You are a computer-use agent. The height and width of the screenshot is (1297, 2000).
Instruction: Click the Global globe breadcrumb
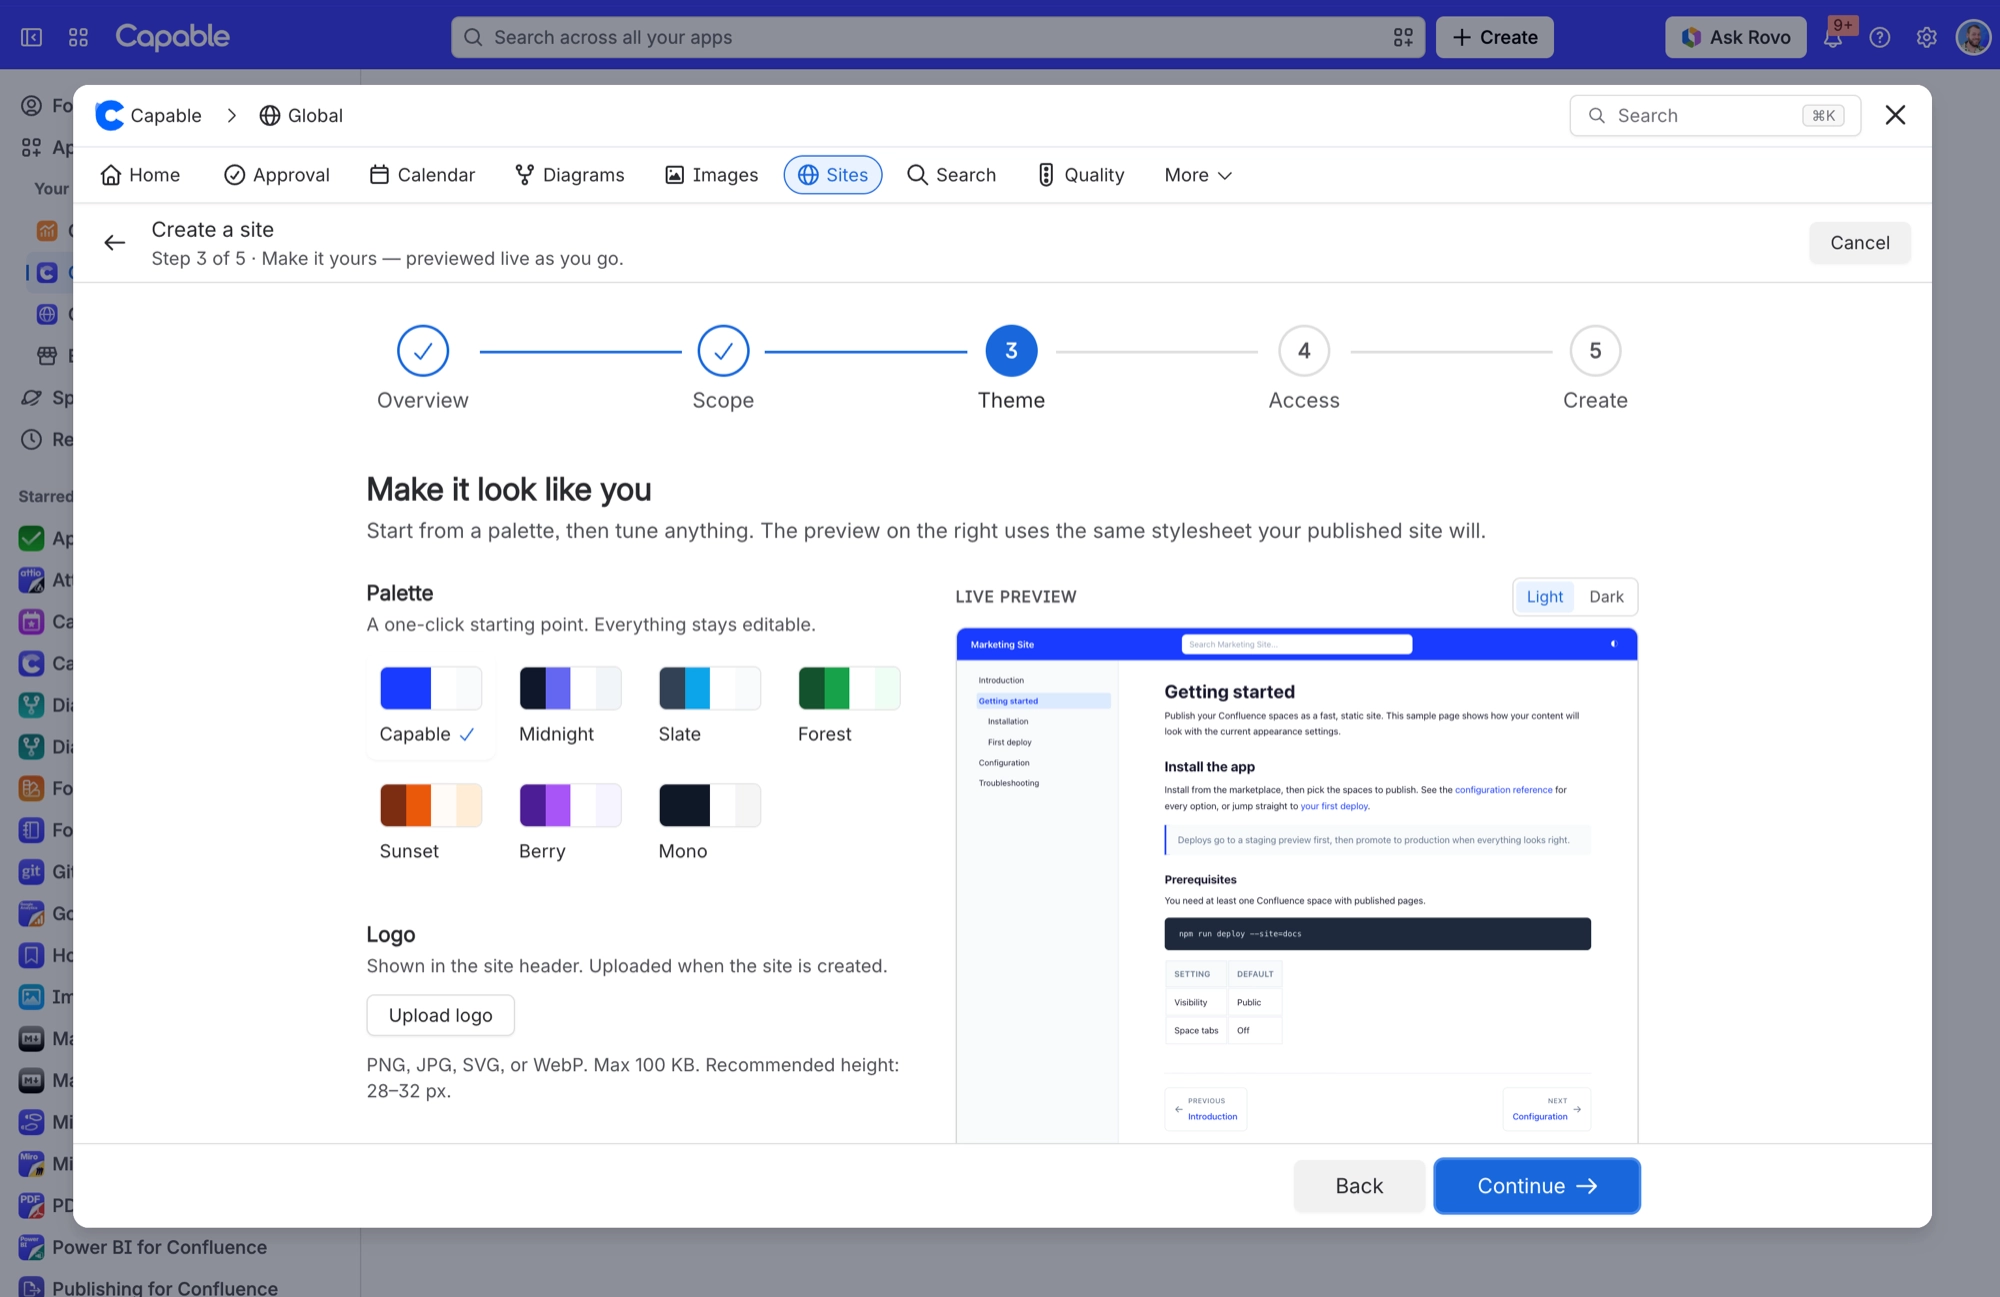[x=301, y=116]
